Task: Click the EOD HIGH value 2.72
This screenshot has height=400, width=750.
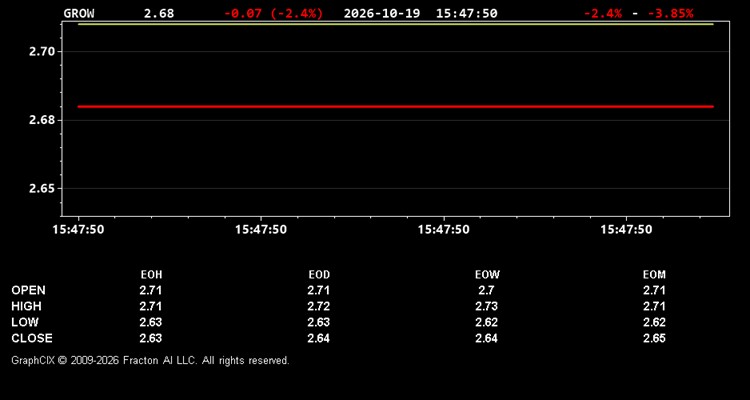Action: point(319,306)
